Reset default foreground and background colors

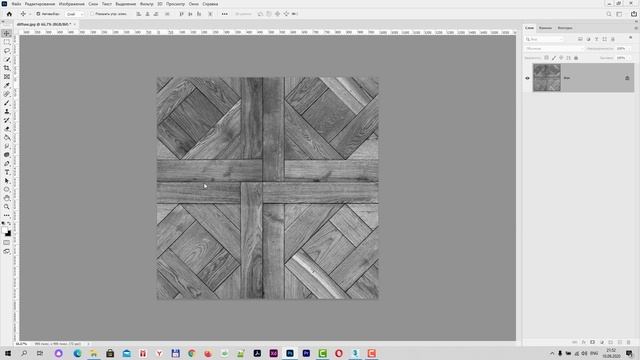pyautogui.click(x=4, y=224)
